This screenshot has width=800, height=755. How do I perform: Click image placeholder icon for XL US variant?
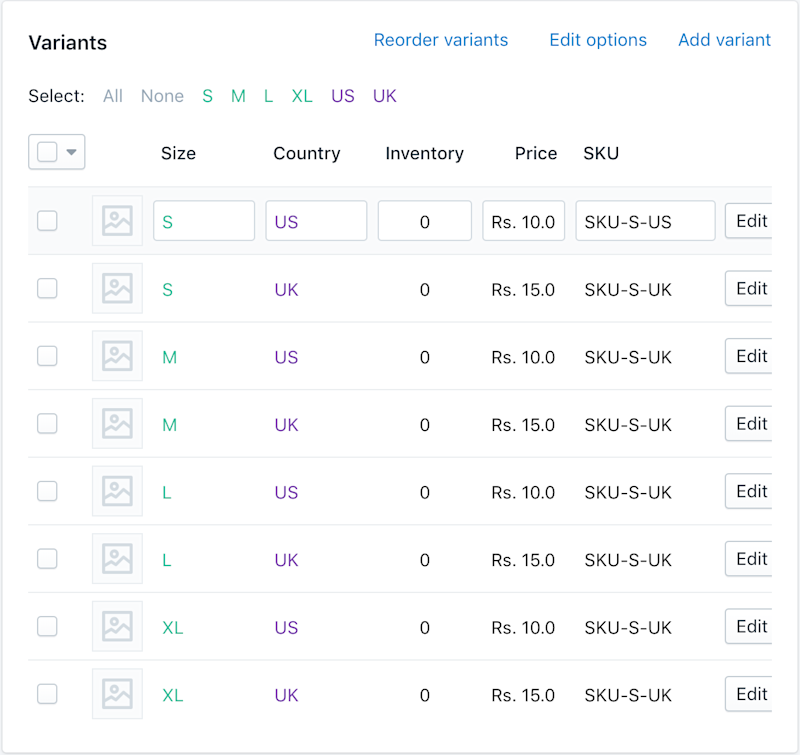tap(117, 627)
